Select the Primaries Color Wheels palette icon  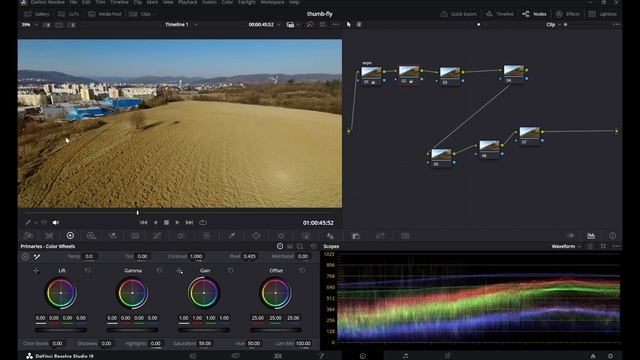[70, 236]
